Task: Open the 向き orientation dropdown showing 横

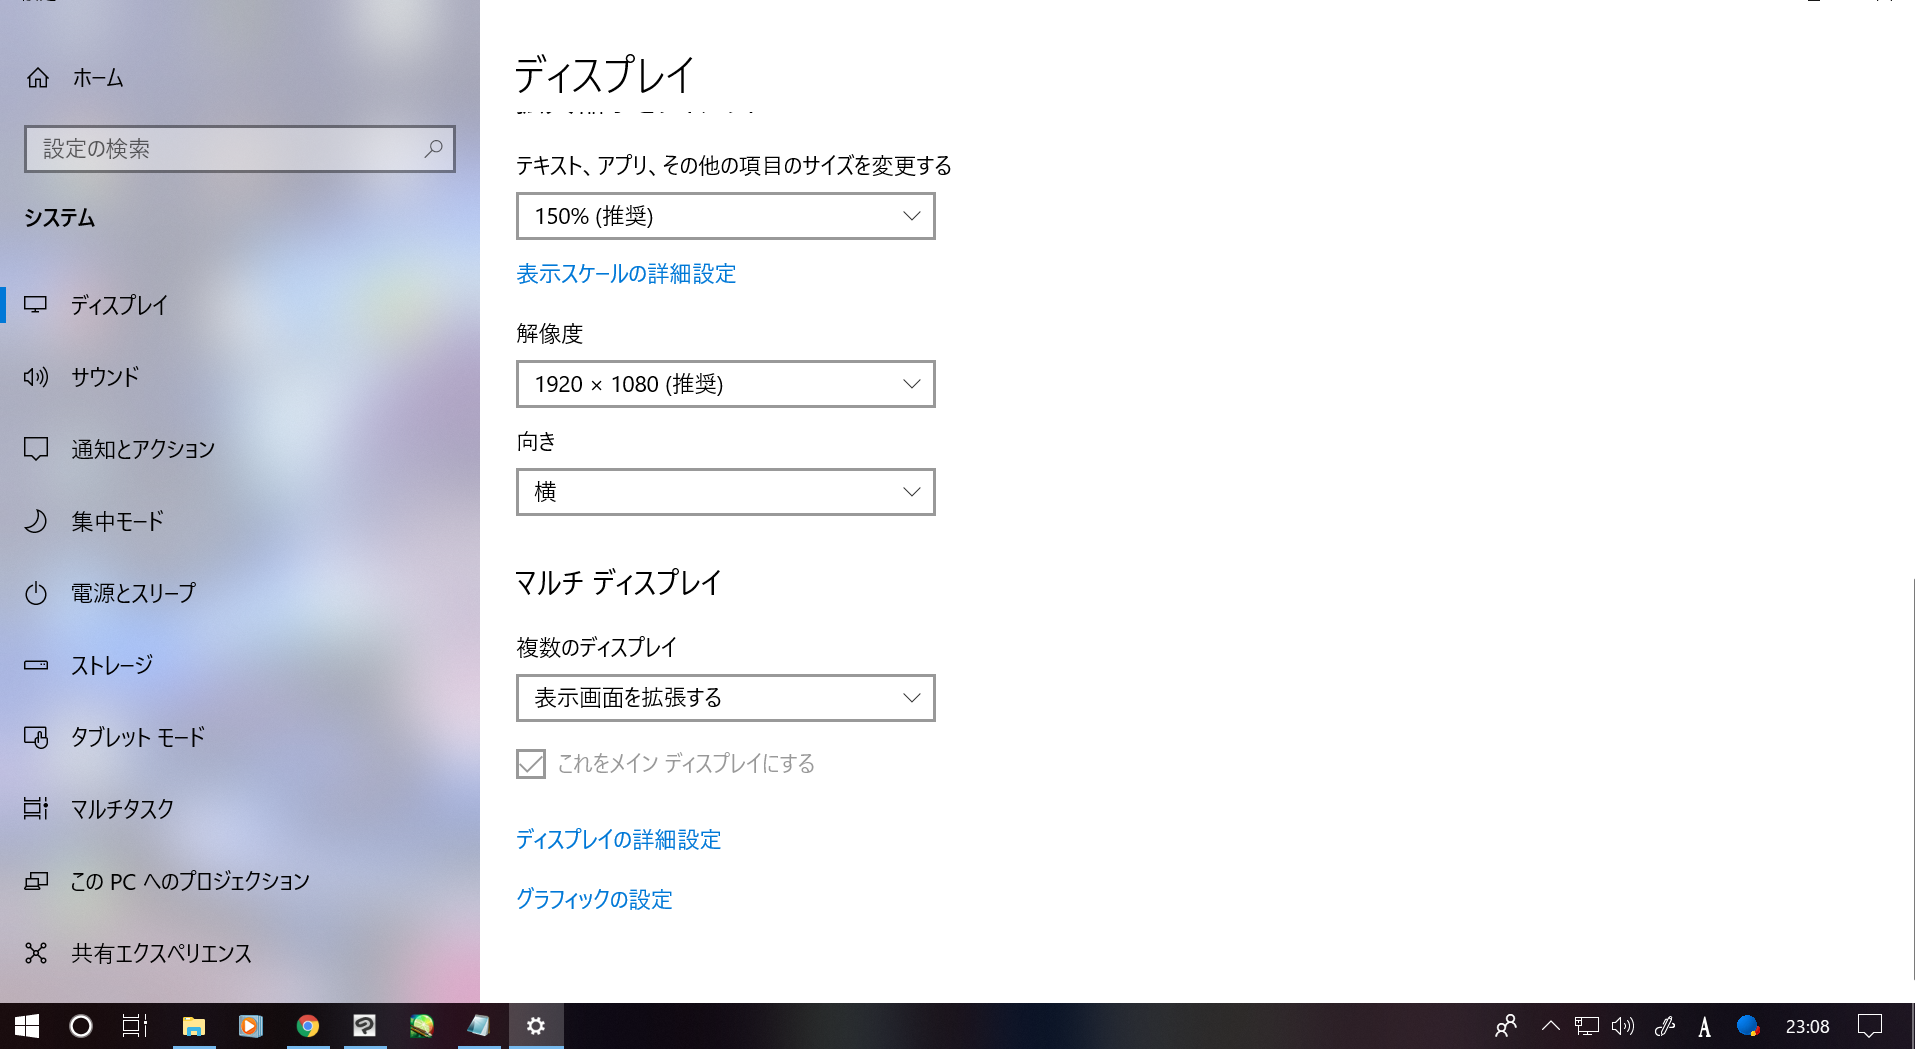Action: pos(726,492)
